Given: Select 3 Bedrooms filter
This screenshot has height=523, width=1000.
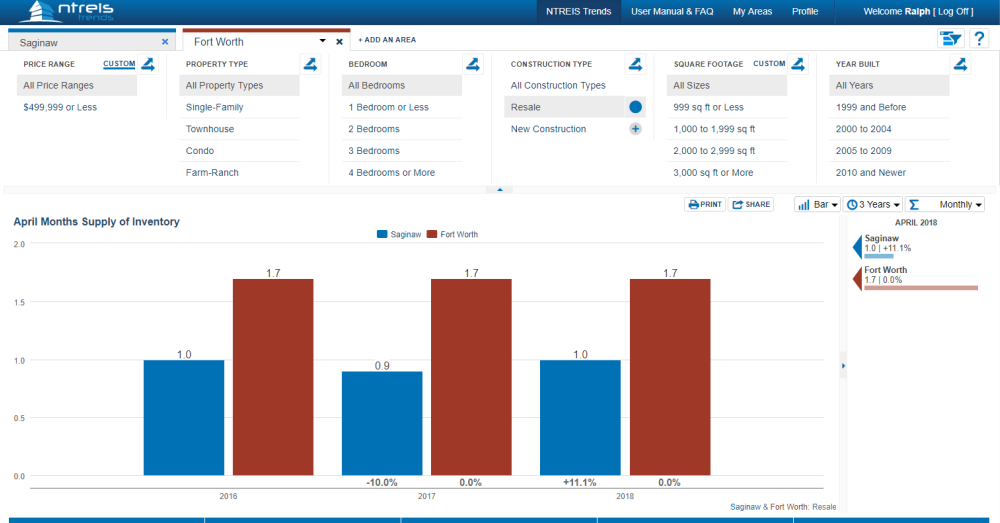Looking at the screenshot, I should pos(402,151).
